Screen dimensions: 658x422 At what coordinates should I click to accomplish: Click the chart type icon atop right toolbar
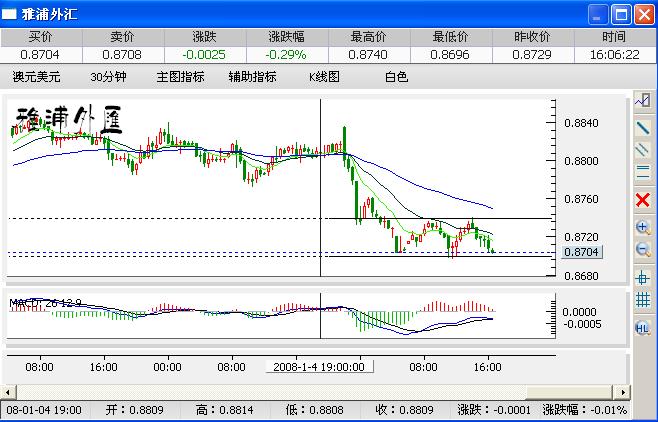(642, 101)
